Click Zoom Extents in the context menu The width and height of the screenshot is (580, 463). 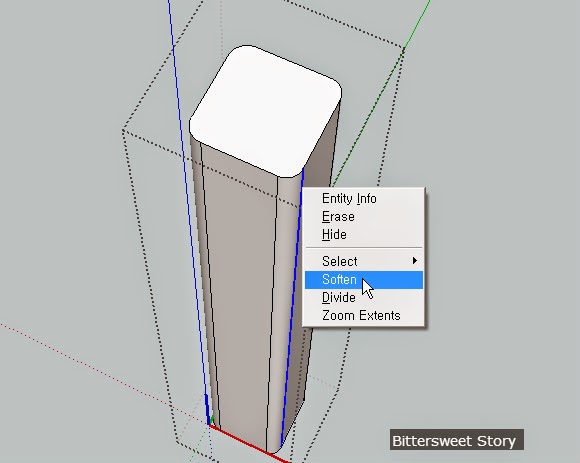(x=361, y=315)
